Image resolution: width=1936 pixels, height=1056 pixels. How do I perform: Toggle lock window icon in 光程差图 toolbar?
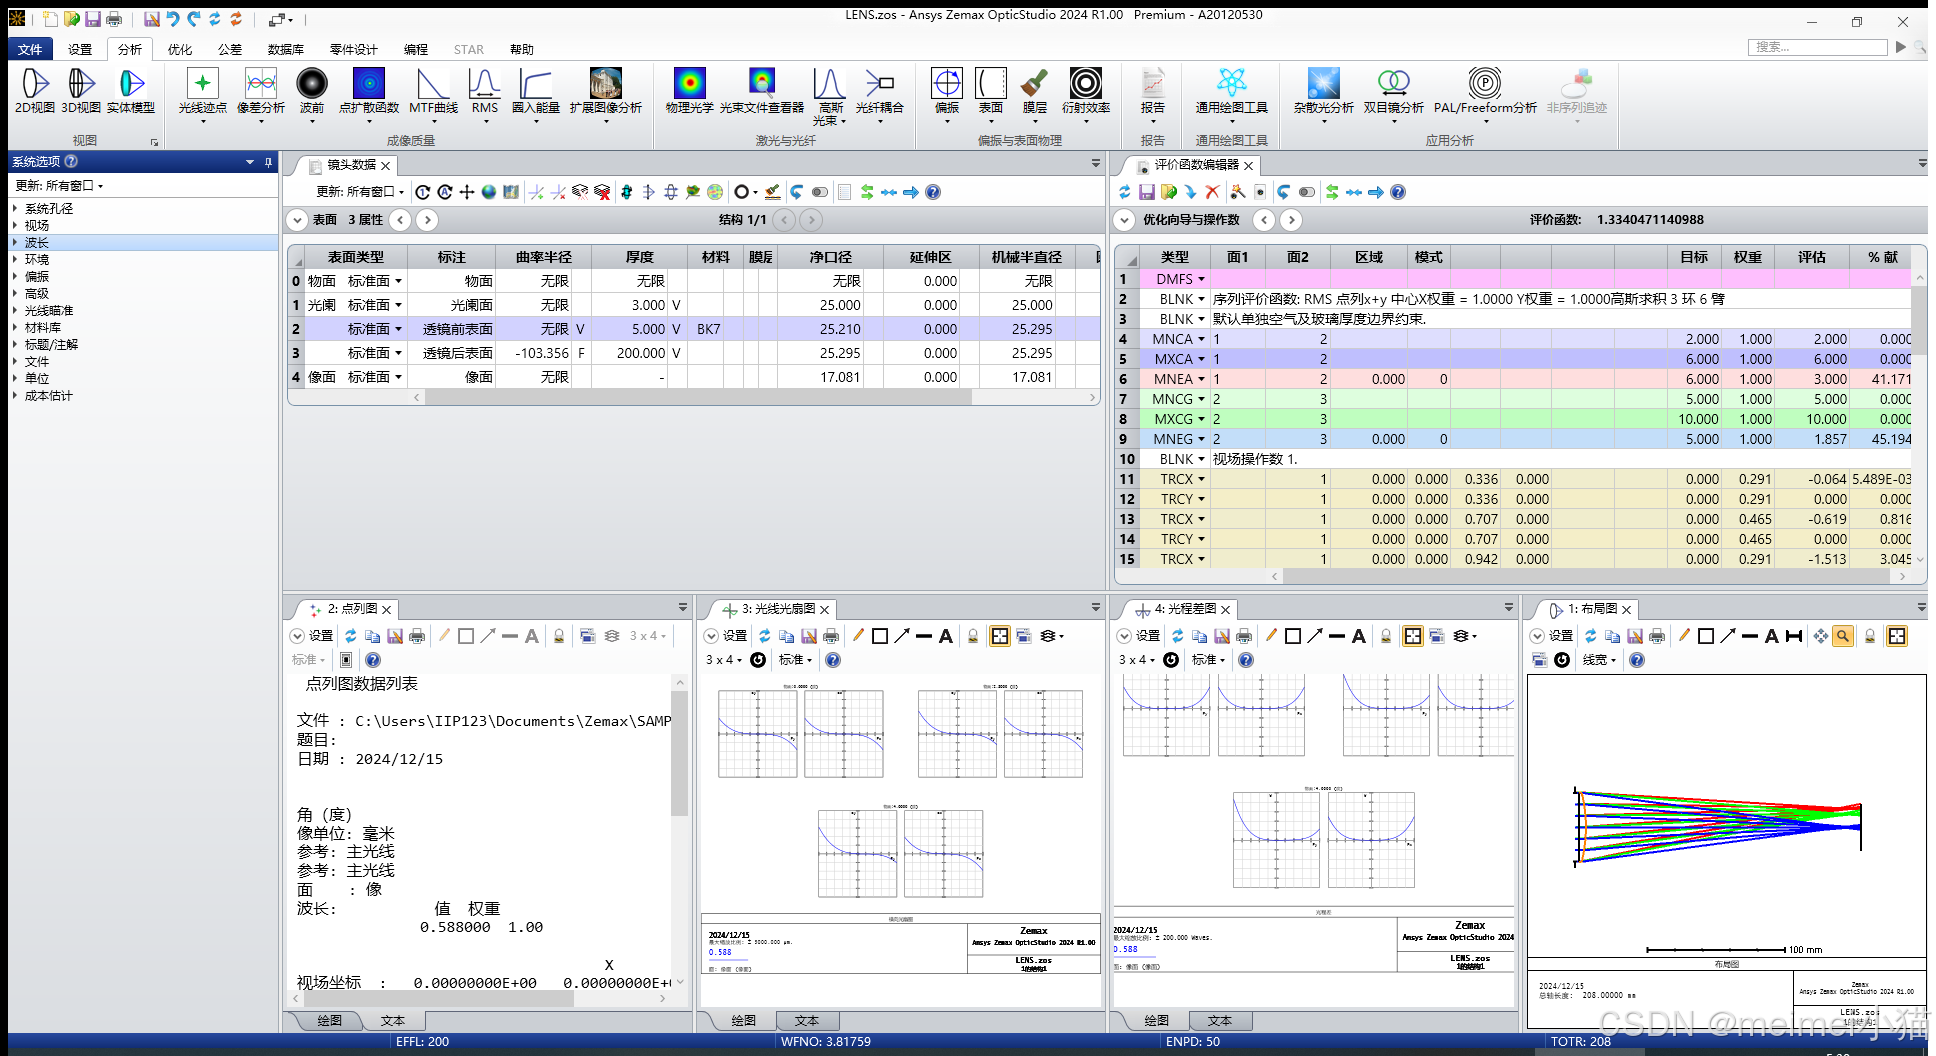pos(1386,636)
